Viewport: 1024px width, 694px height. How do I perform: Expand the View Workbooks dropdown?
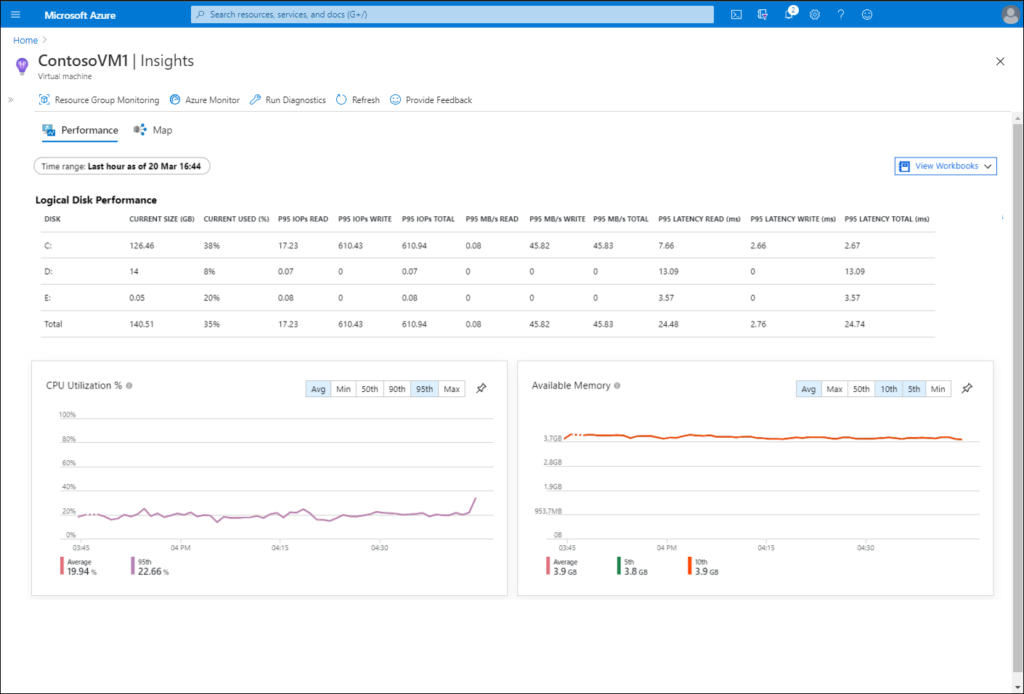(945, 166)
